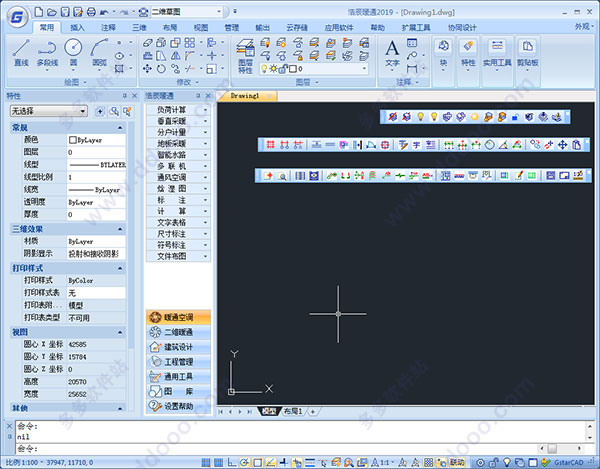This screenshot has width=600, height=469.
Task: Open the 设置帮助 module
Action: tap(178, 406)
